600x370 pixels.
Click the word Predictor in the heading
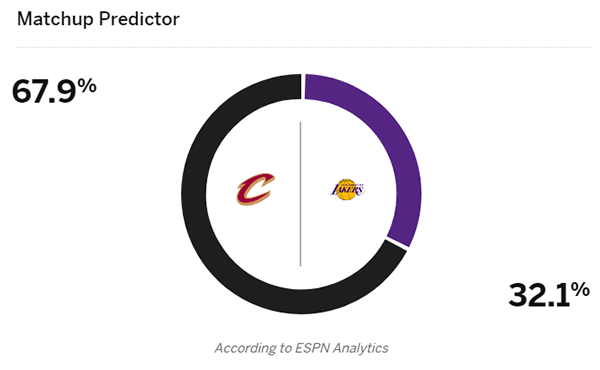pos(139,19)
